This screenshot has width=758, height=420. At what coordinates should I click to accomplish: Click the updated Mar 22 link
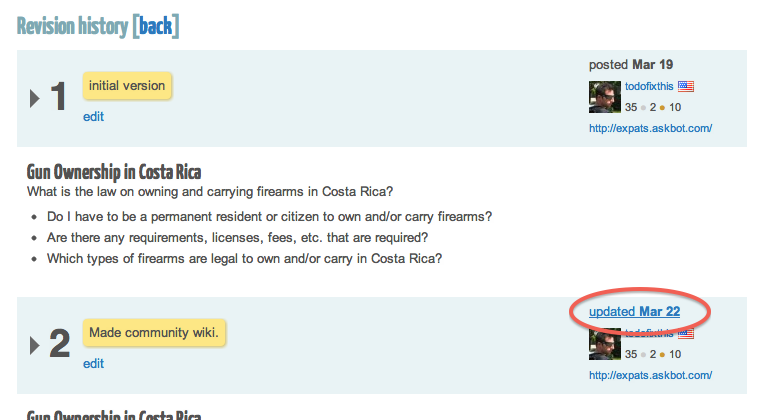click(x=634, y=312)
